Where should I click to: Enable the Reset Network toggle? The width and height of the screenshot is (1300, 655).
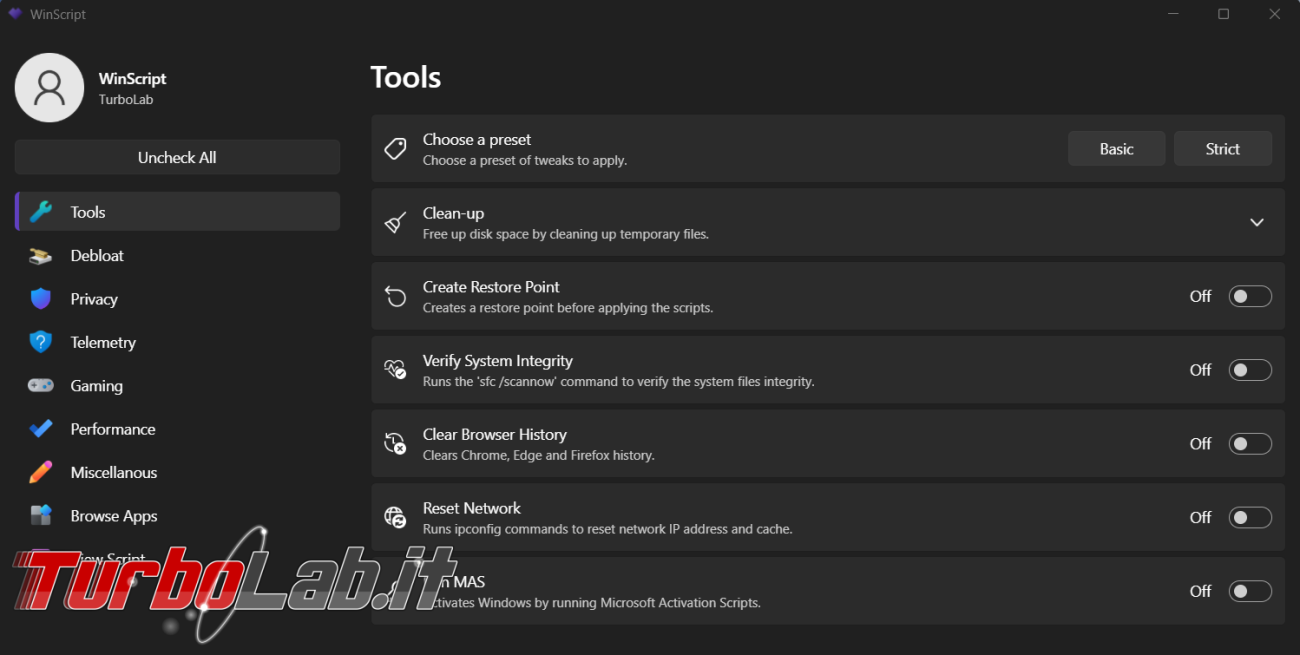[x=1250, y=517]
